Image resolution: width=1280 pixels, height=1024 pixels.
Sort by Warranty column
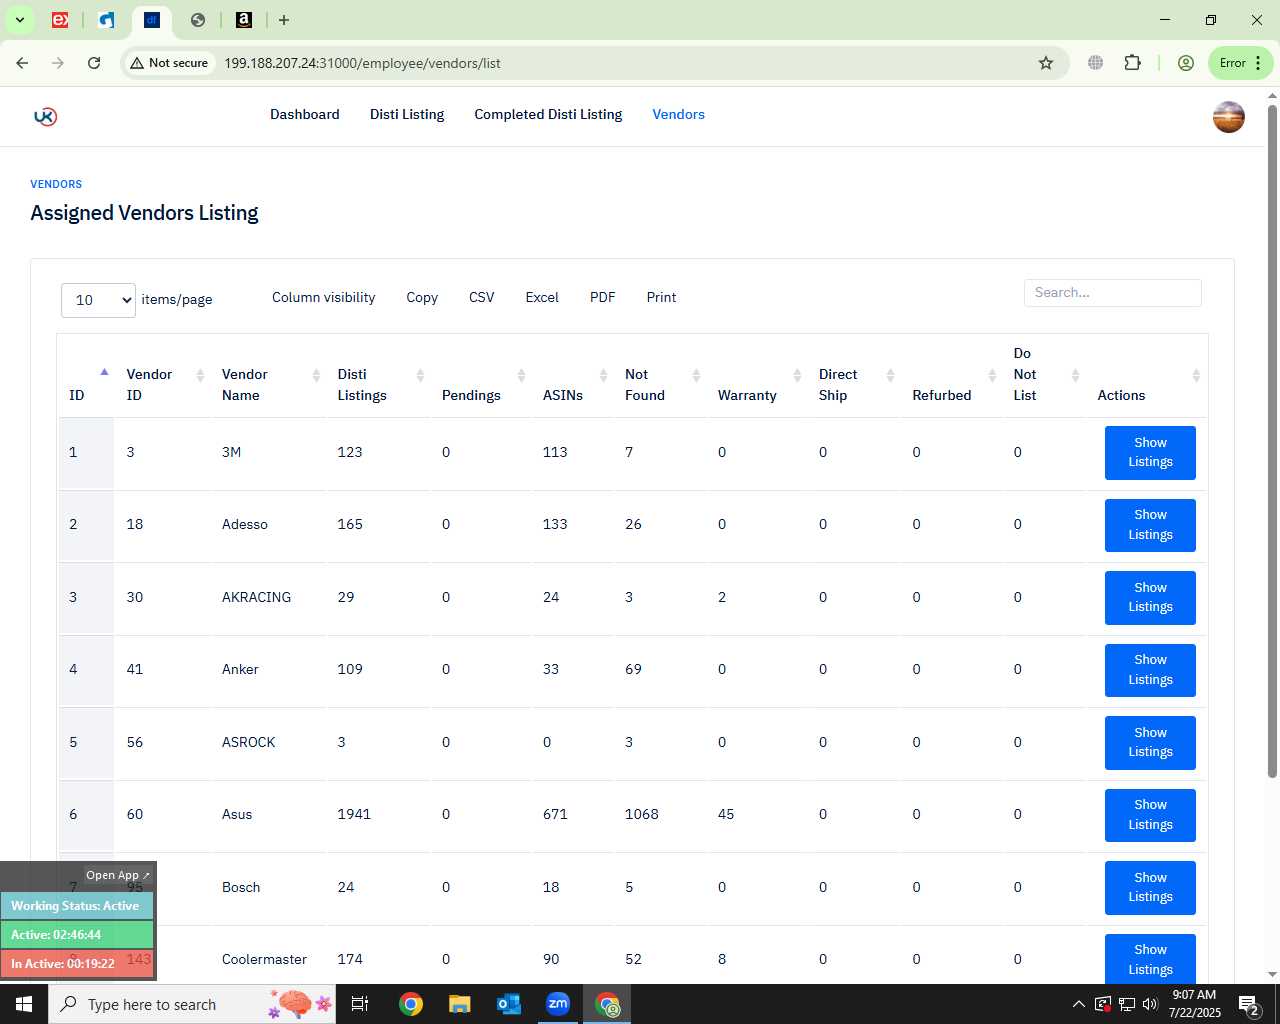pos(757,375)
